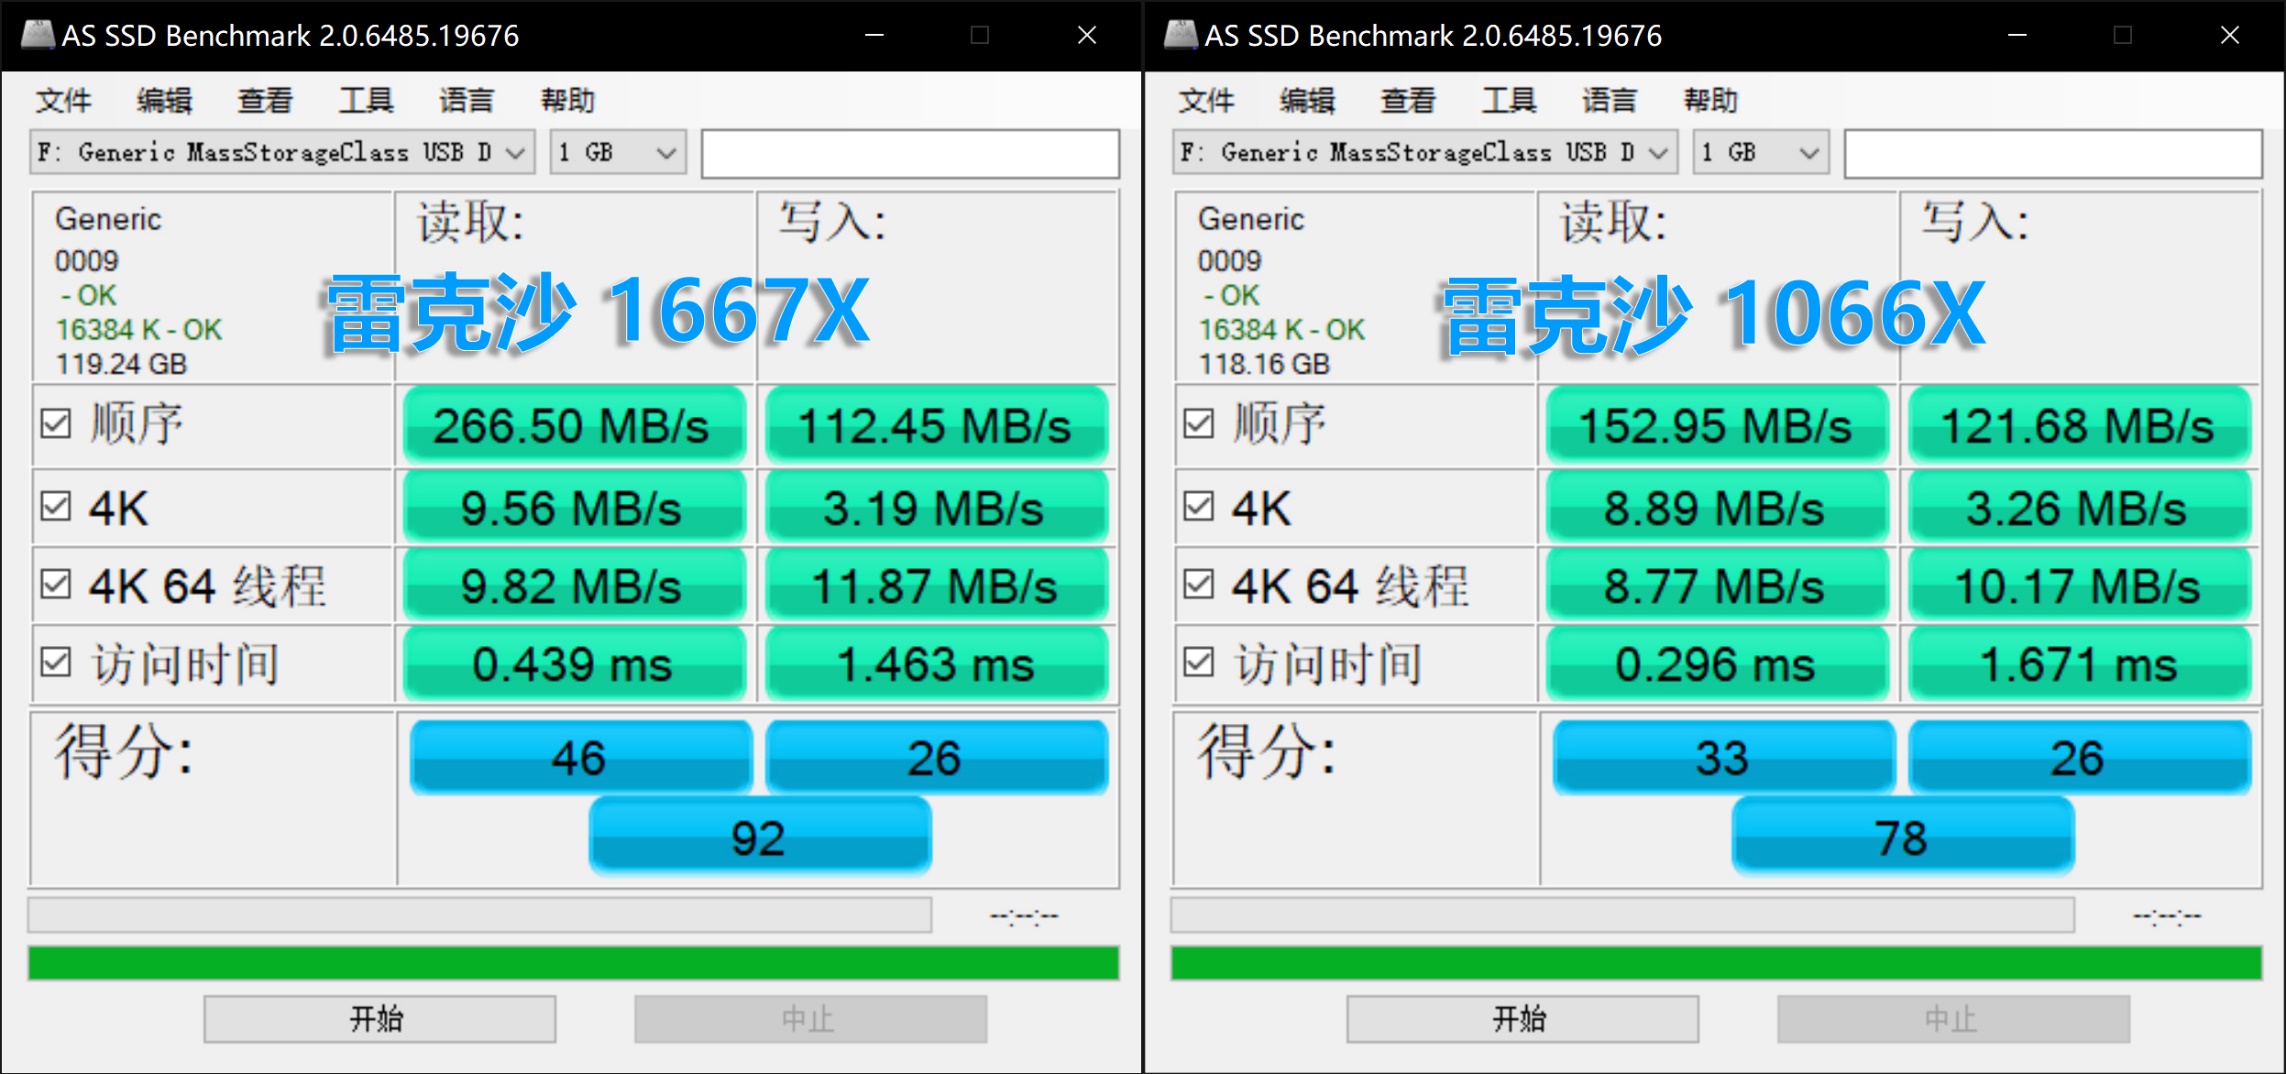Image resolution: width=2286 pixels, height=1074 pixels.
Task: Click the 152.95 MB/s sequential read result
Action: 1718,425
